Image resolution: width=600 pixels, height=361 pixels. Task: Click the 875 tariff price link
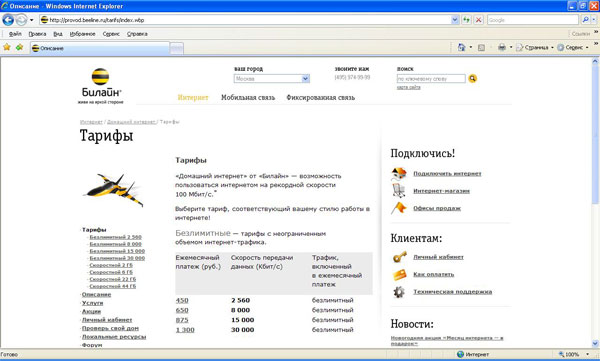[x=182, y=320]
